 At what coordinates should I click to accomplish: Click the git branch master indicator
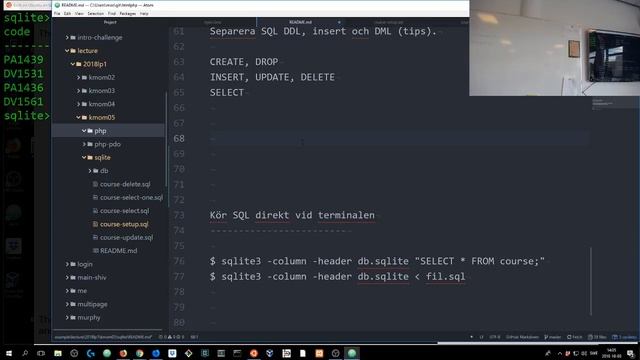(553, 337)
